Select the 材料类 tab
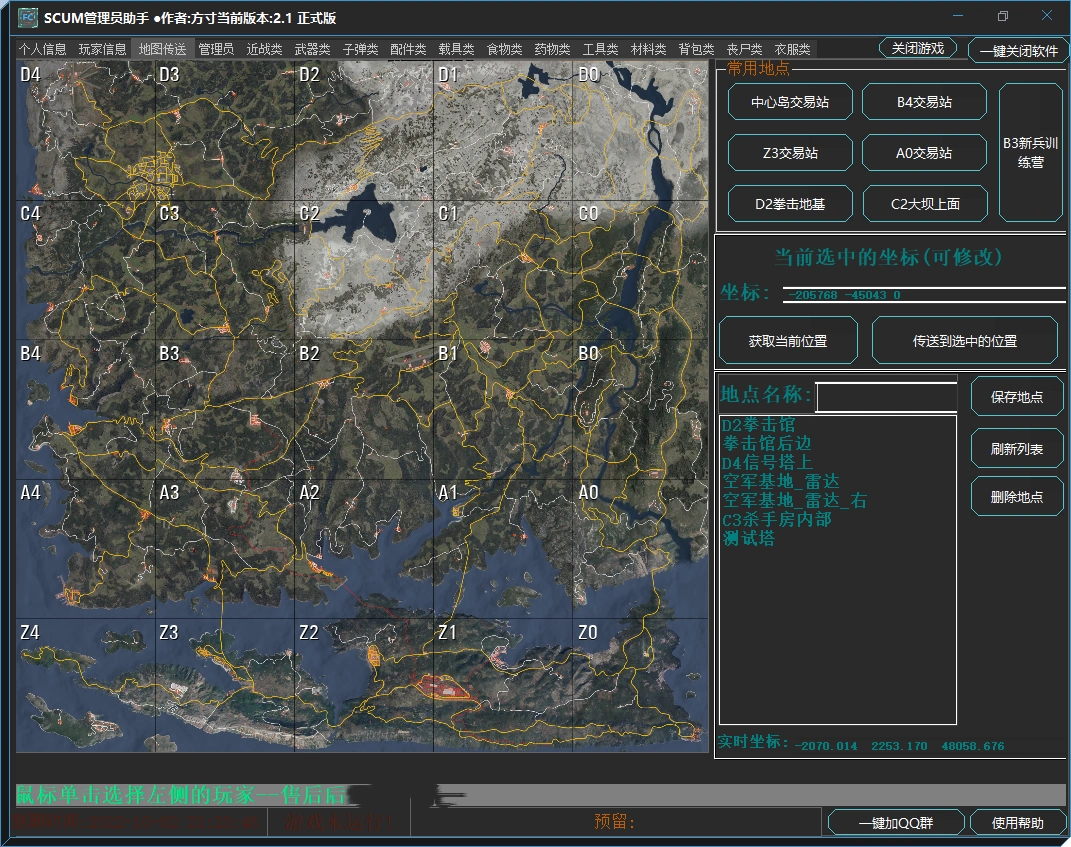Viewport: 1071px width, 847px height. pos(648,49)
